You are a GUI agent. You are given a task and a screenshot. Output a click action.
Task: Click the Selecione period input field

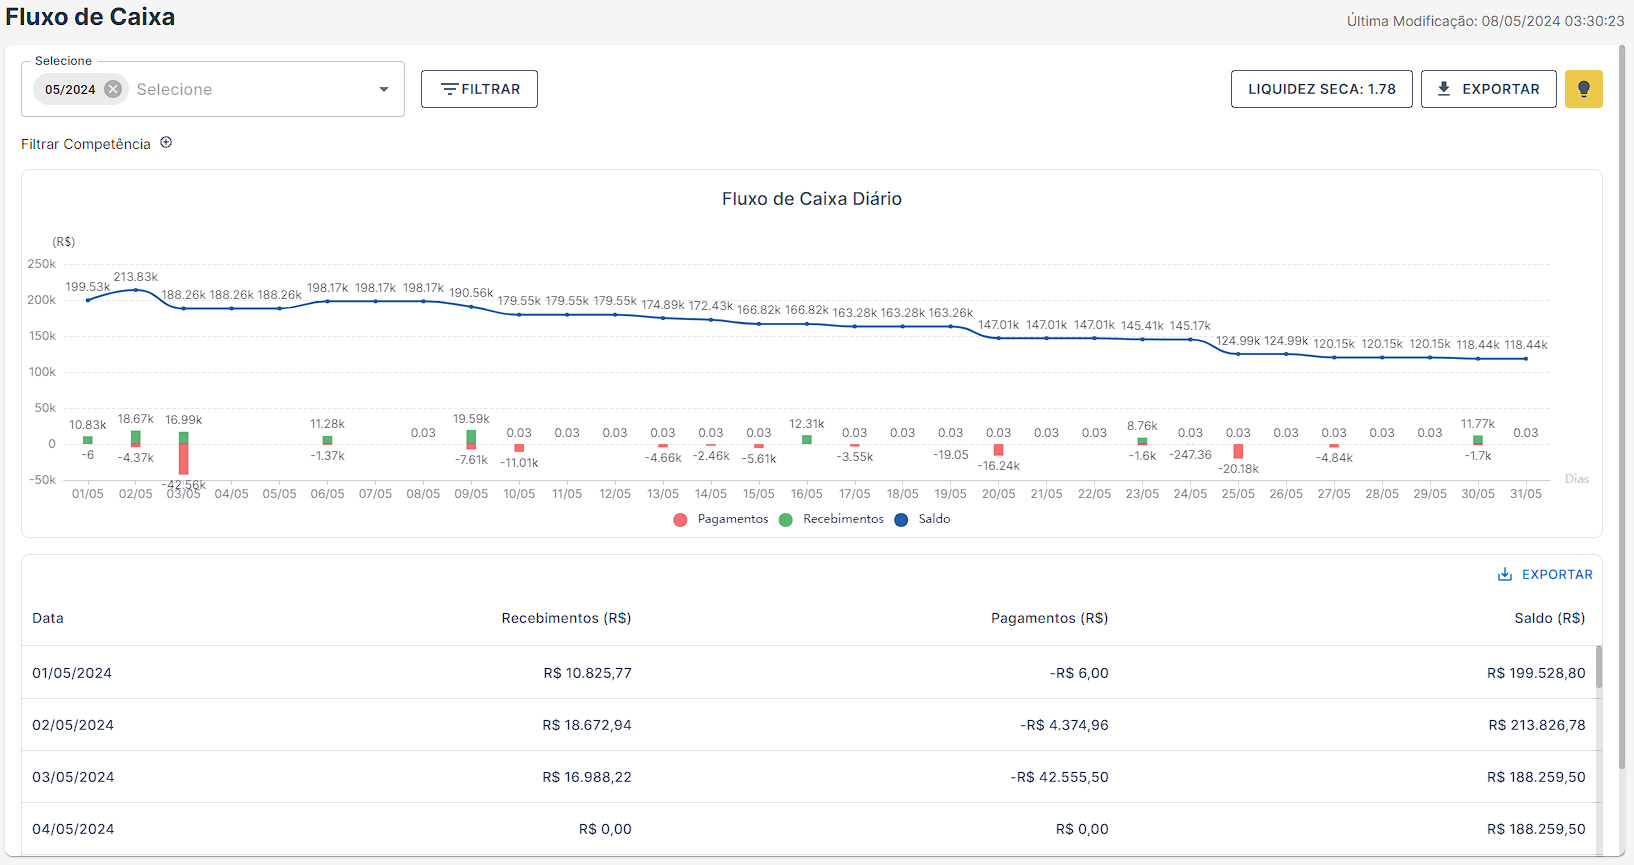click(250, 89)
